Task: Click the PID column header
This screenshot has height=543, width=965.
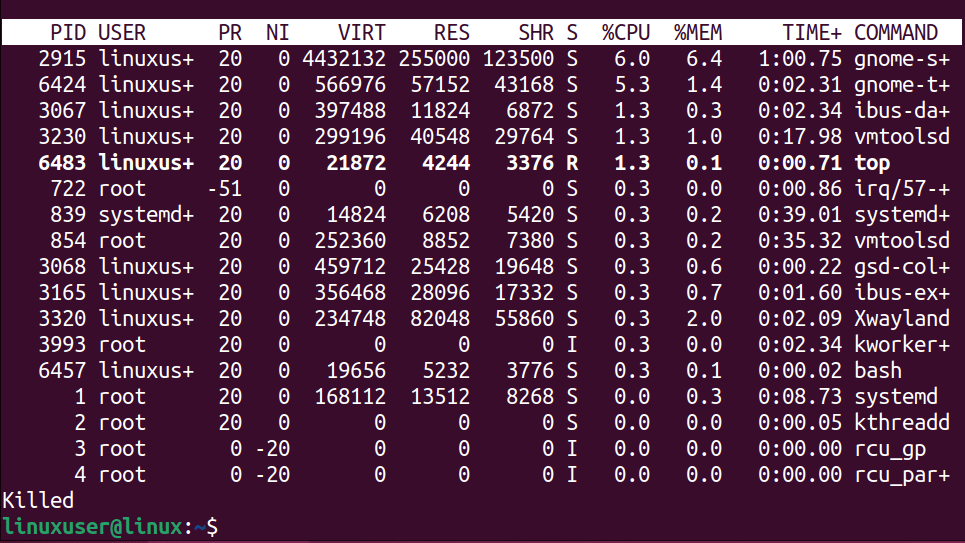Action: coord(68,33)
